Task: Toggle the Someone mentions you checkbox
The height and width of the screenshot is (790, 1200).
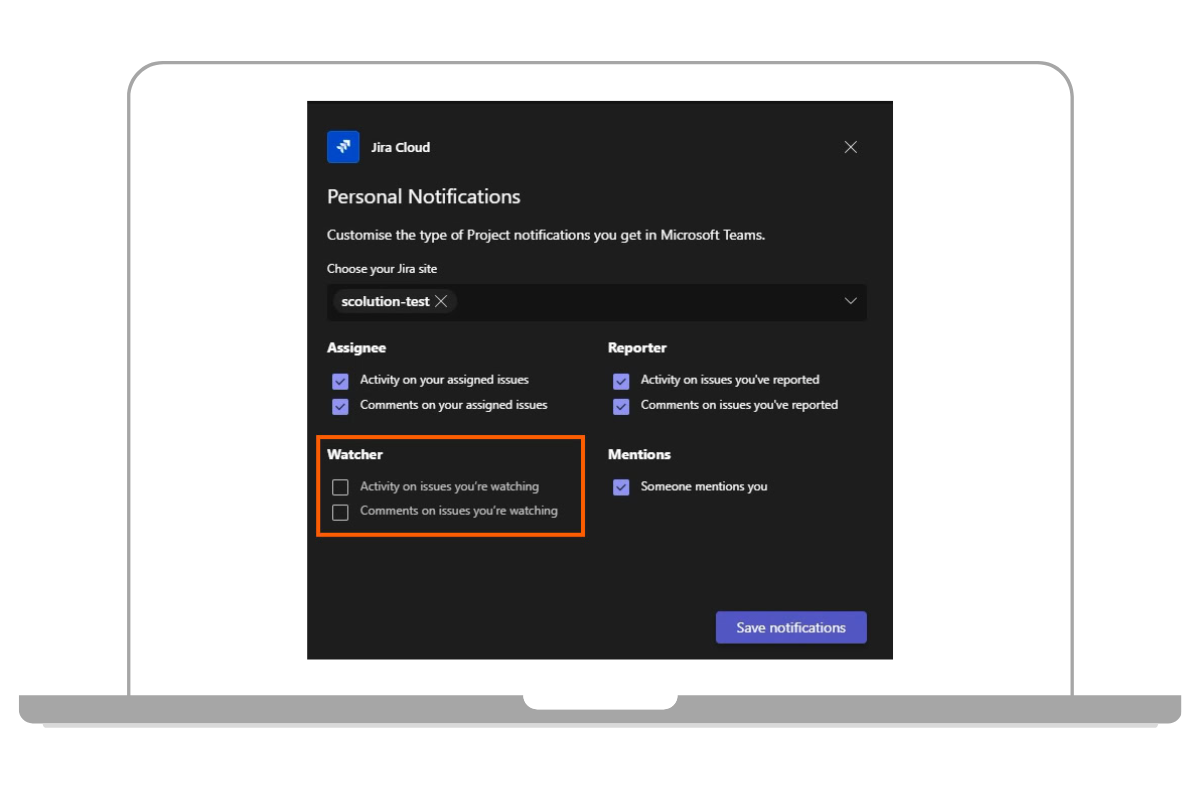Action: 621,487
